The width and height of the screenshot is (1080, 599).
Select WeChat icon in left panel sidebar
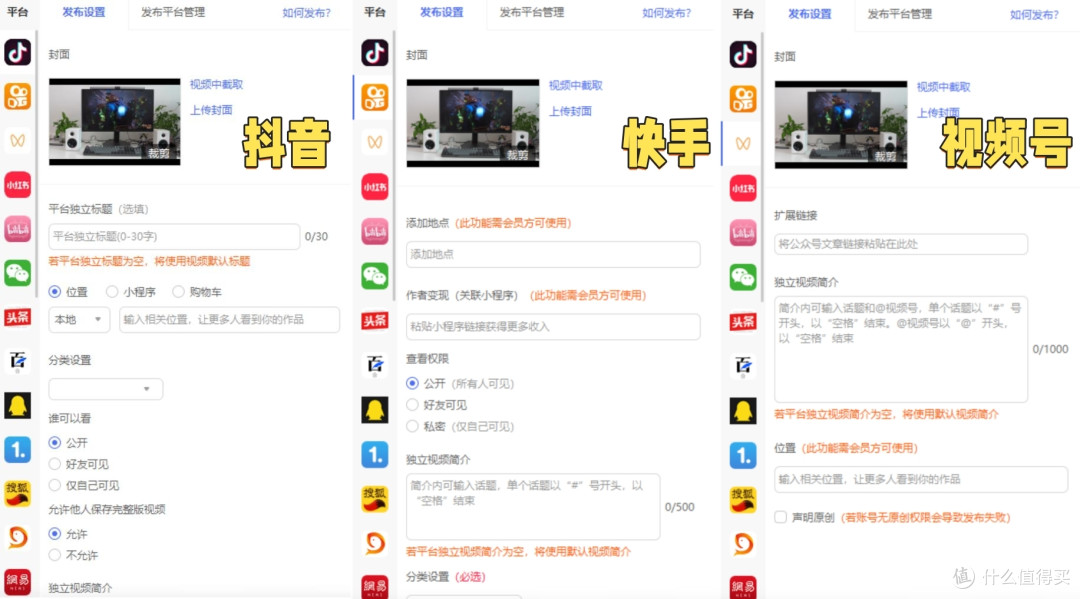tap(18, 273)
